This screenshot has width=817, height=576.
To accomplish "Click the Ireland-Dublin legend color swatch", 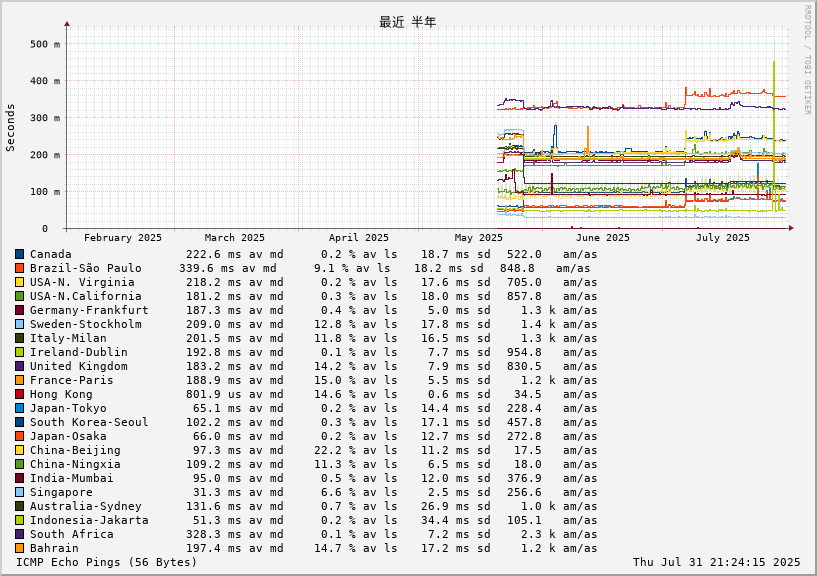I will [19, 352].
